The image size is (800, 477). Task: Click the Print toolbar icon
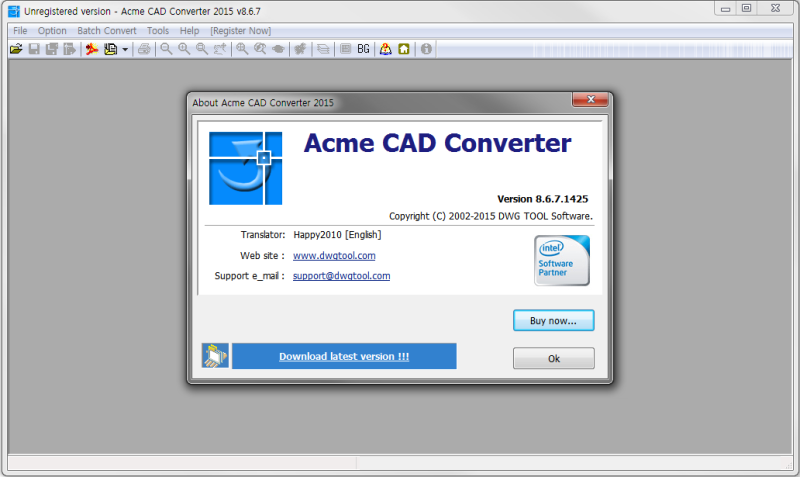[144, 49]
